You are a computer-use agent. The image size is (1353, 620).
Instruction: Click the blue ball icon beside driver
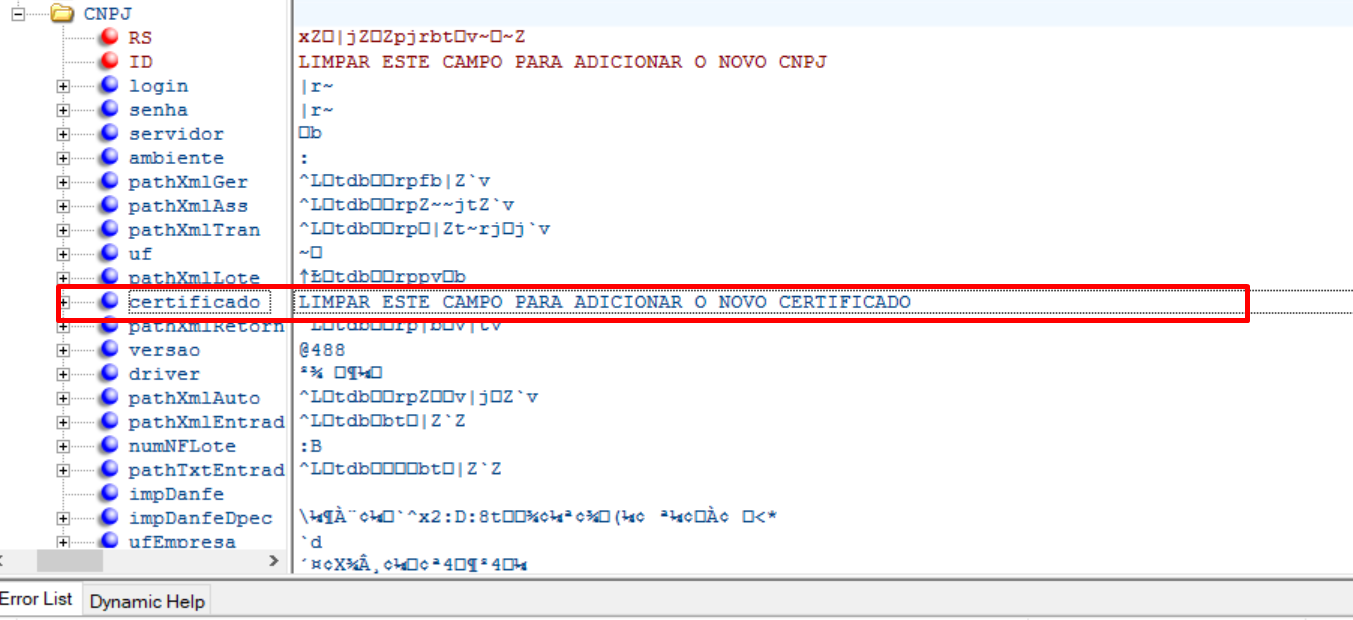point(109,374)
